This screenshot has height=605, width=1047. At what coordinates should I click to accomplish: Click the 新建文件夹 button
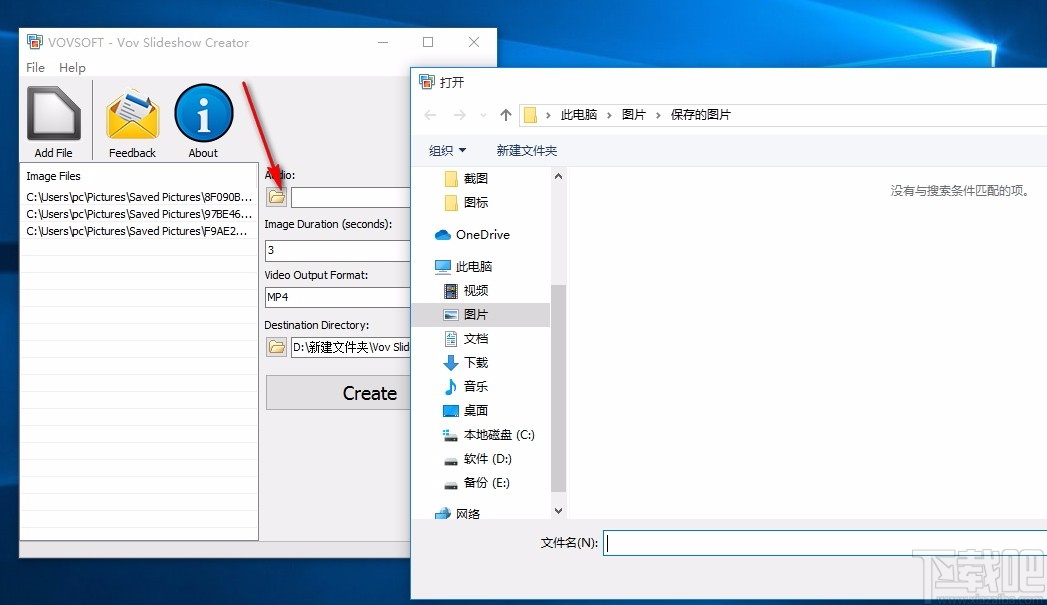[x=527, y=150]
